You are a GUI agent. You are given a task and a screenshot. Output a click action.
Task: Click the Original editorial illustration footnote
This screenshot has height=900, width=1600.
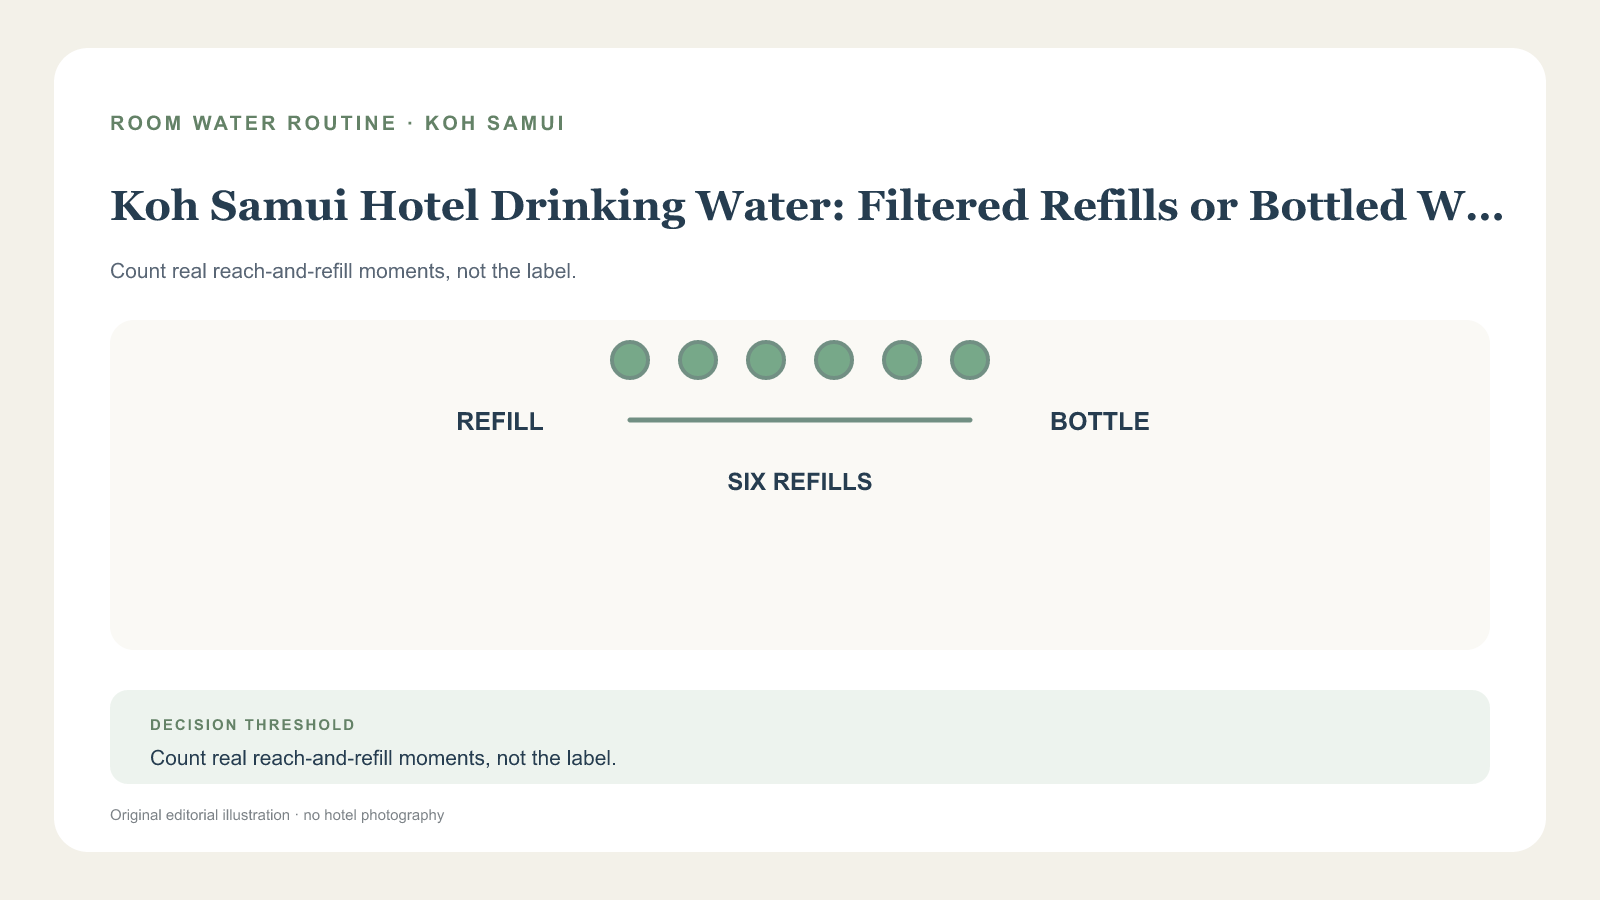coord(277,815)
